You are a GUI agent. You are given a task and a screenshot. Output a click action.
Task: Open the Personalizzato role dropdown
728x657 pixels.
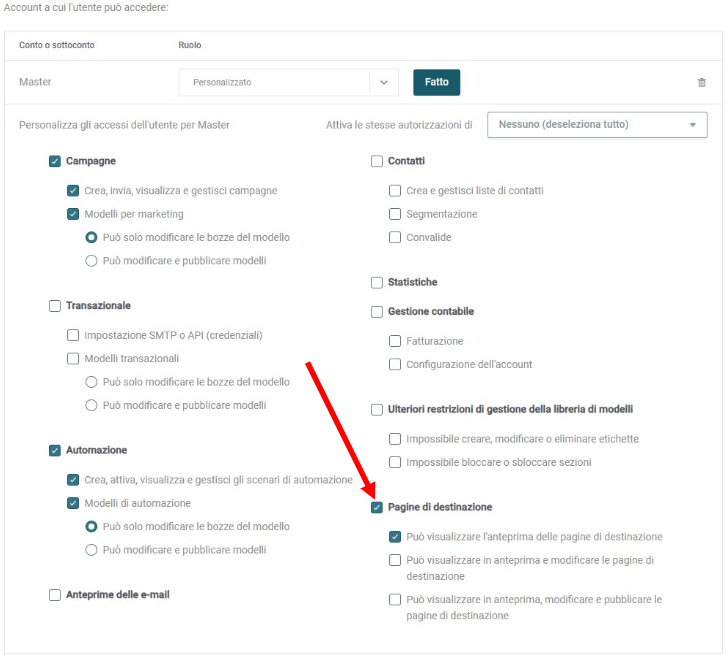click(x=288, y=83)
